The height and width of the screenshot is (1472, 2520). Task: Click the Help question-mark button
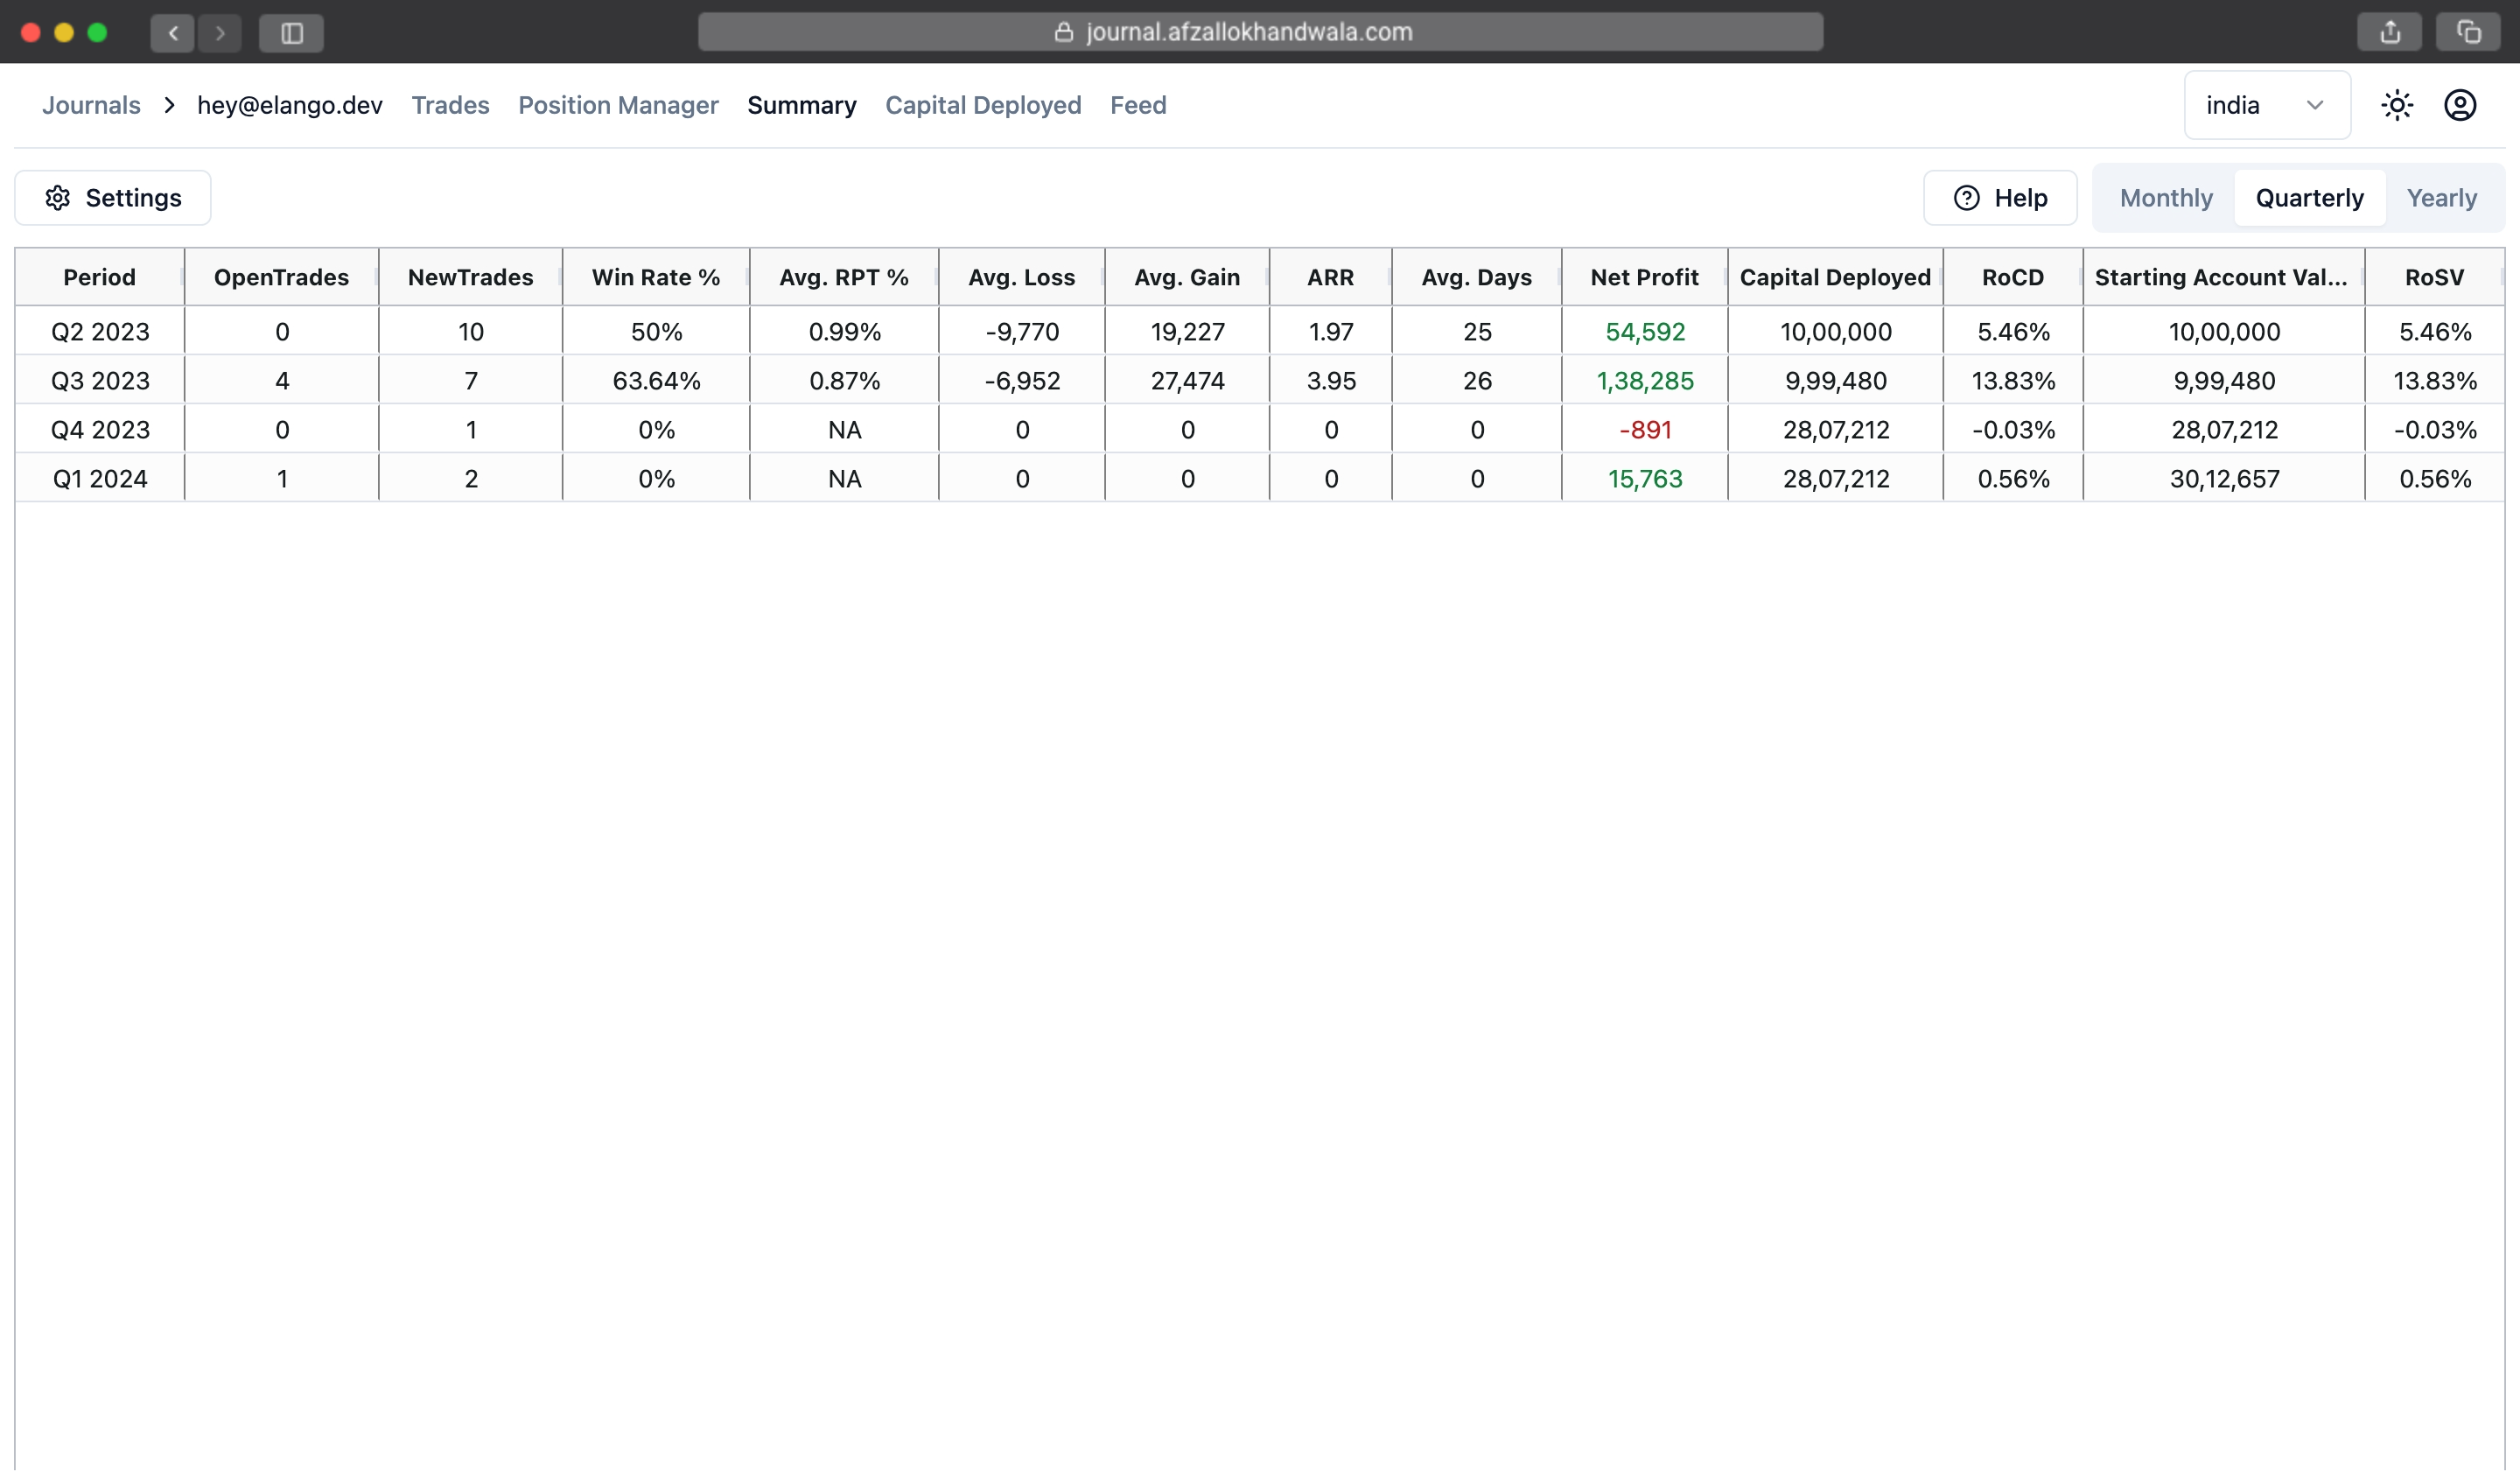(2000, 198)
